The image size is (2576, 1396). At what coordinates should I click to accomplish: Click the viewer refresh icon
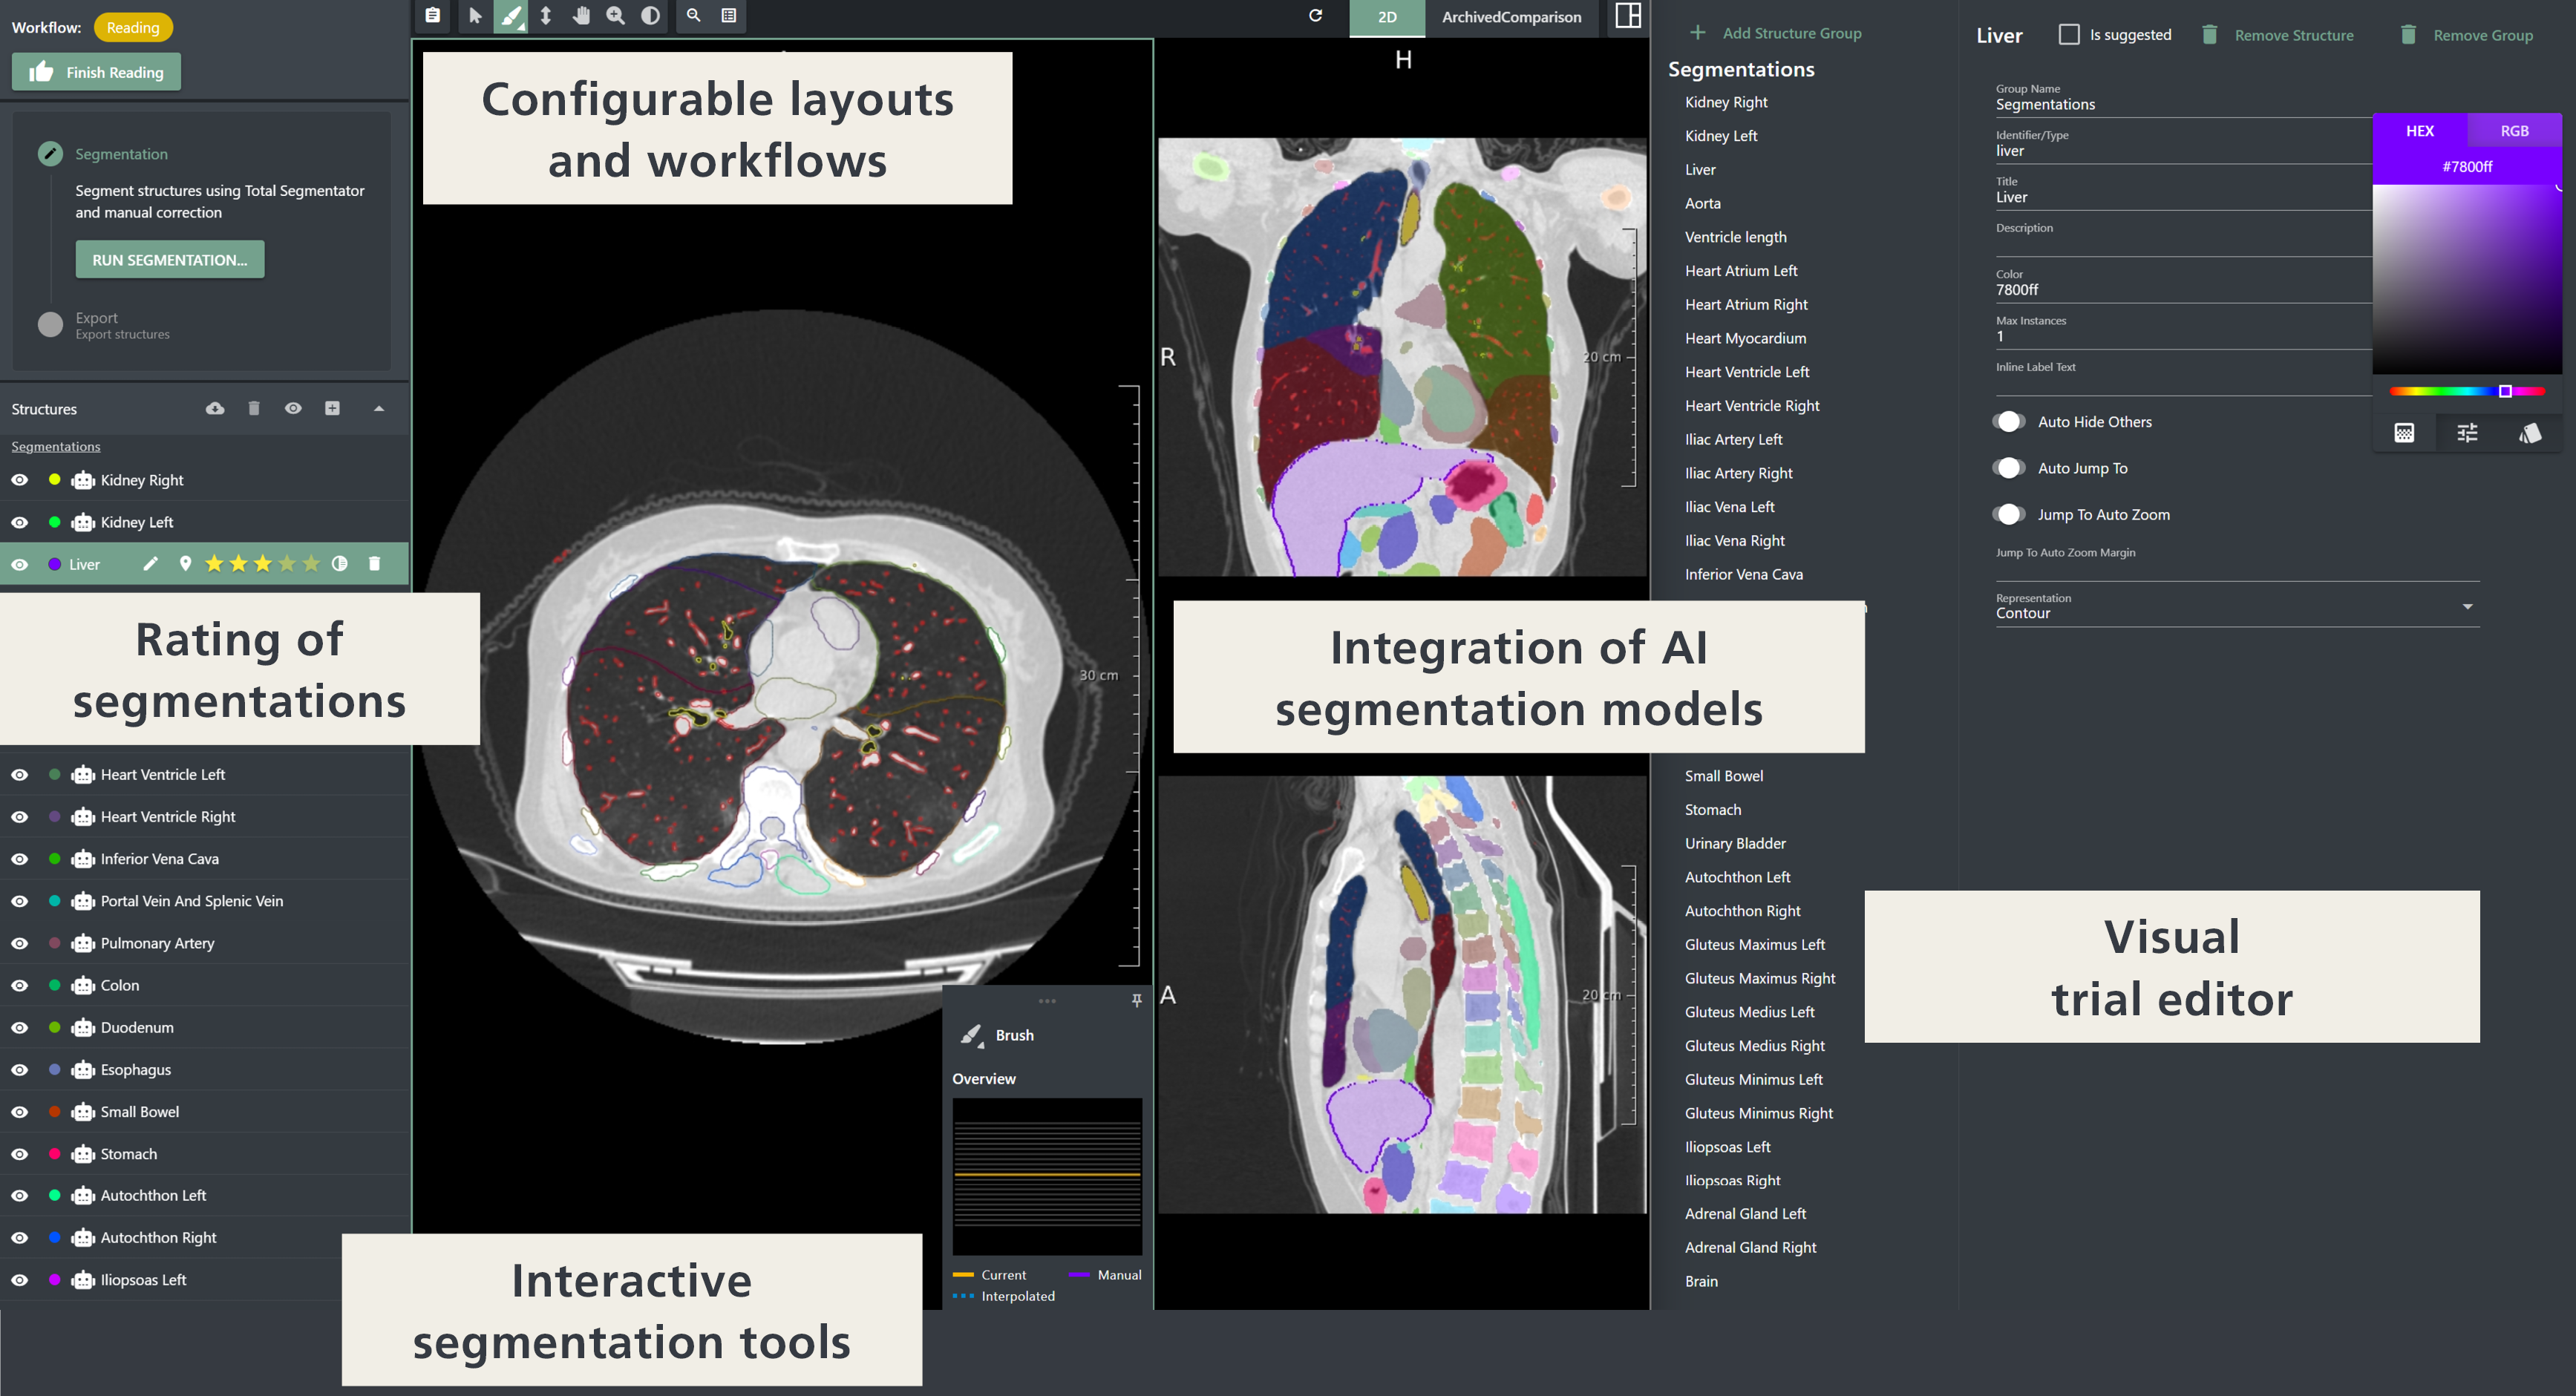(x=1316, y=16)
